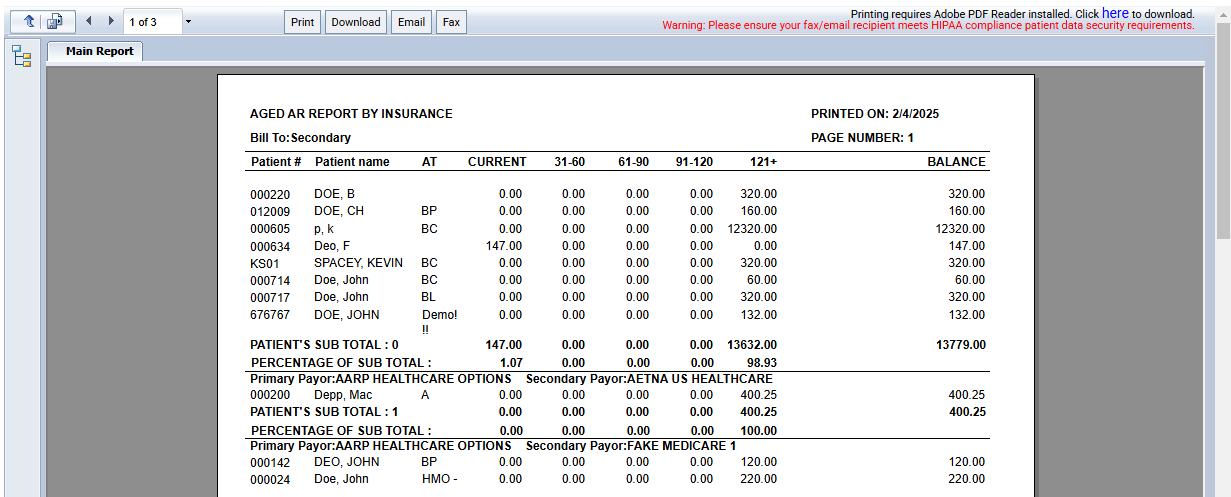Go to the previous page arrow
1231x497 pixels.
click(89, 21)
